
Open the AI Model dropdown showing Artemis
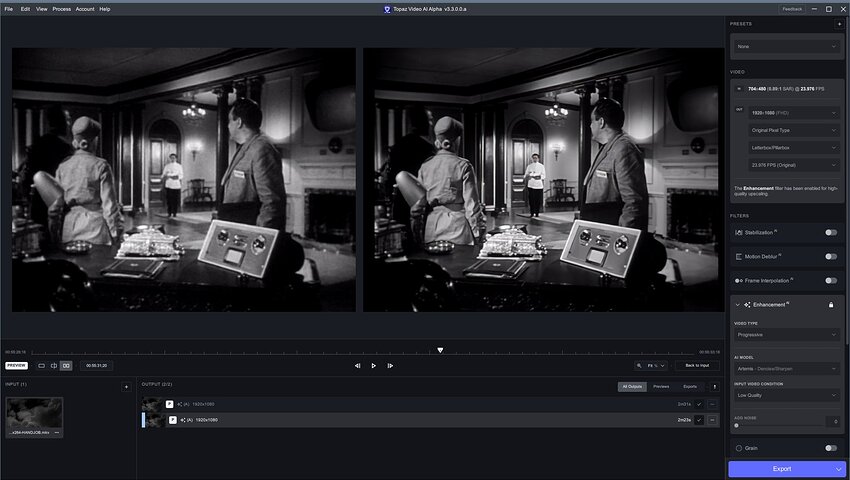[x=787, y=369]
